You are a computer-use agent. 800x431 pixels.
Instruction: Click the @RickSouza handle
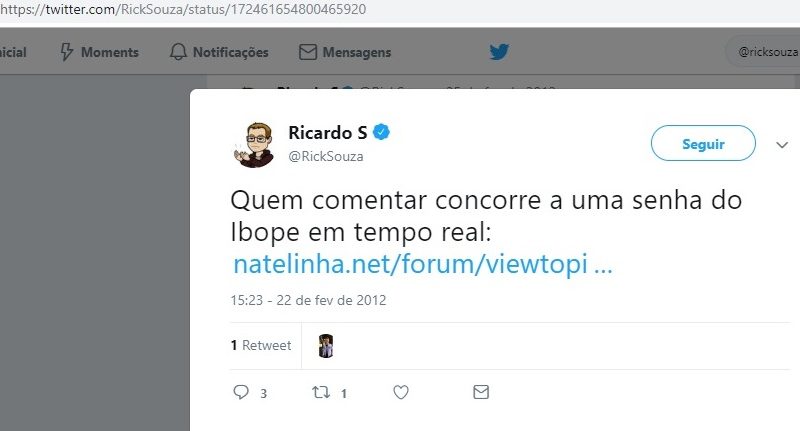tap(326, 157)
